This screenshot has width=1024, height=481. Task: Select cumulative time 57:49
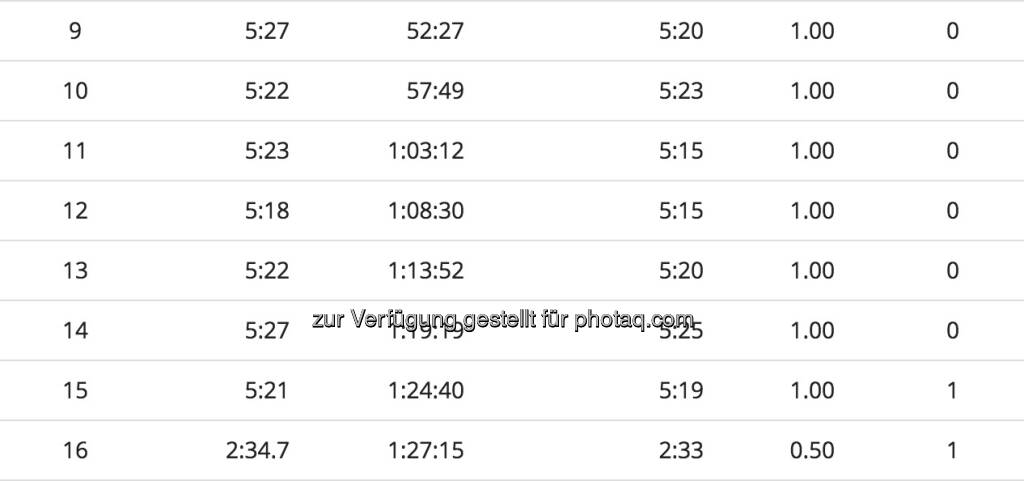click(435, 91)
